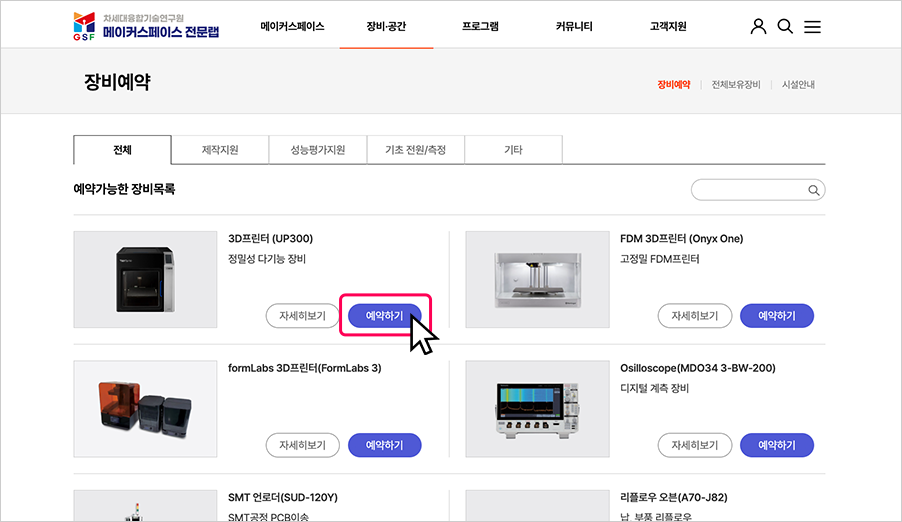
Task: Focus the equipment search input field
Action: (758, 190)
